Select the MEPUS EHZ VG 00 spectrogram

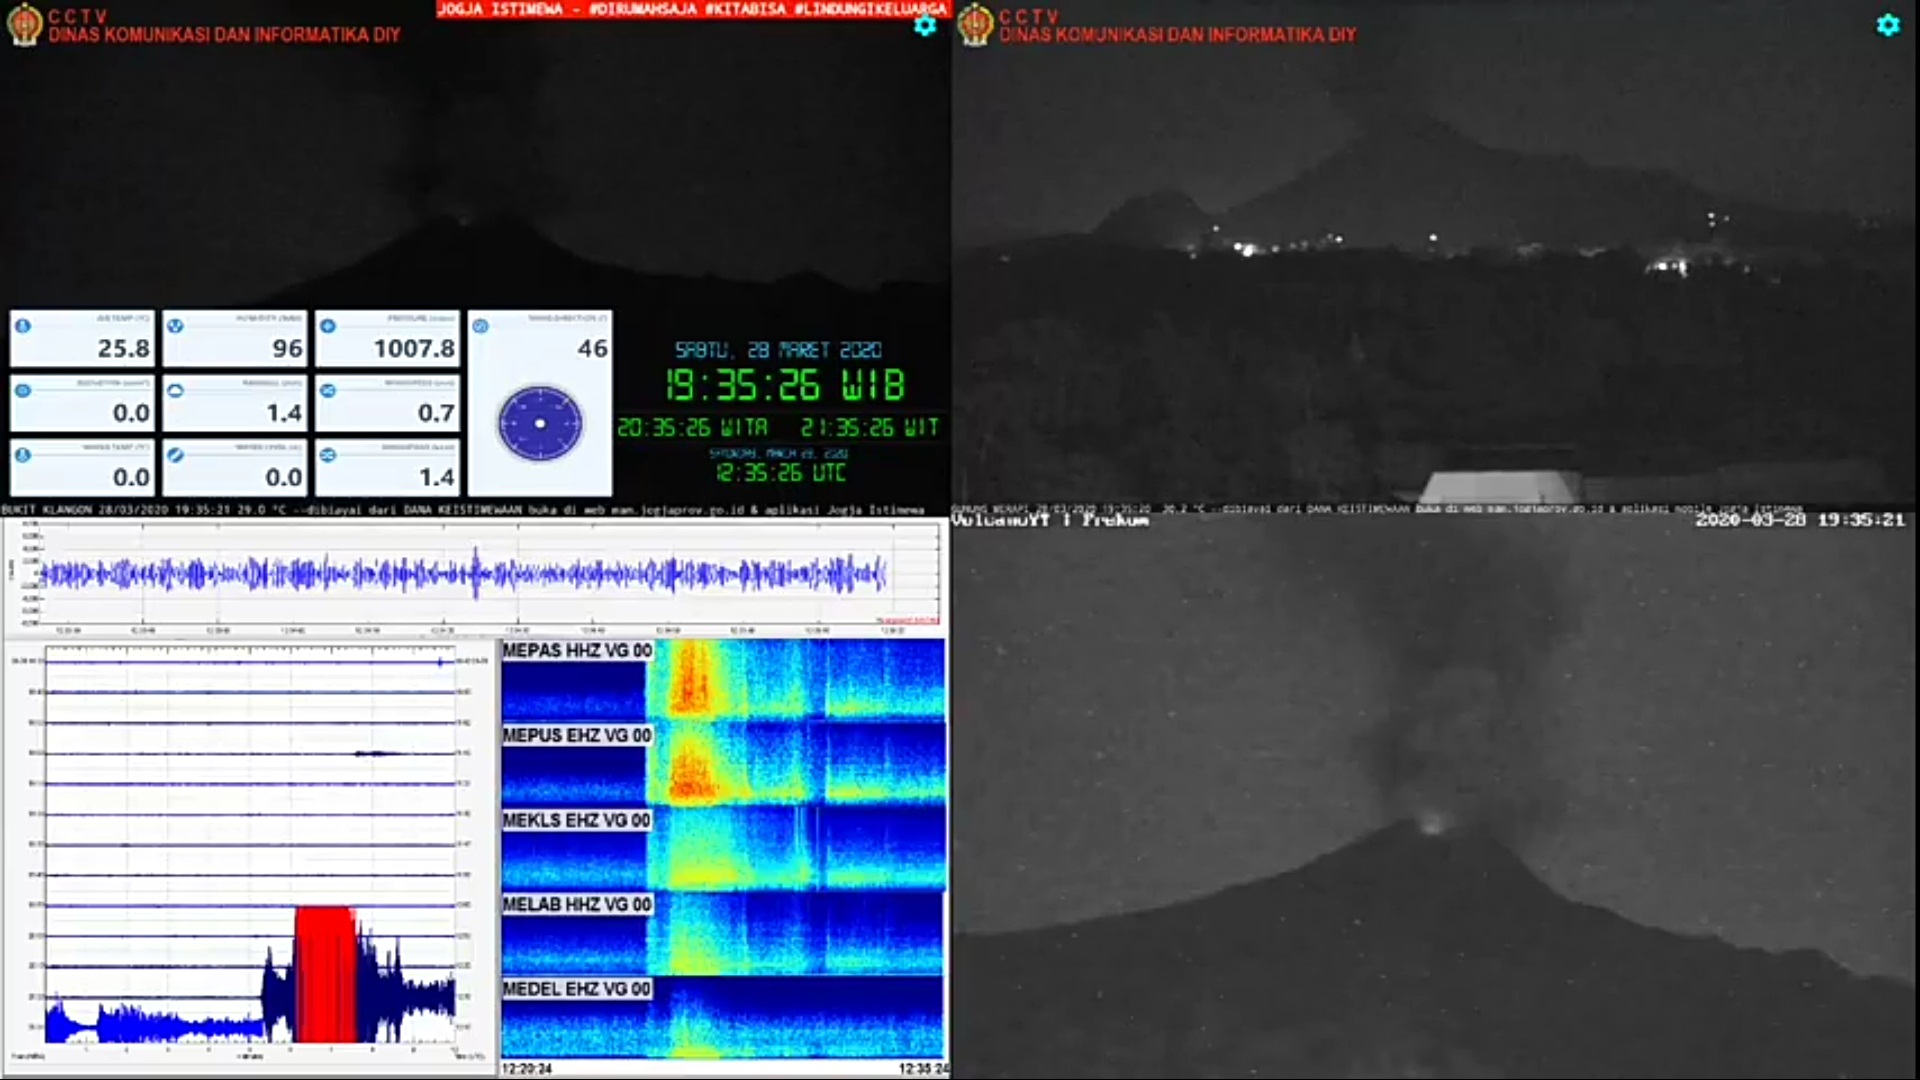point(722,765)
